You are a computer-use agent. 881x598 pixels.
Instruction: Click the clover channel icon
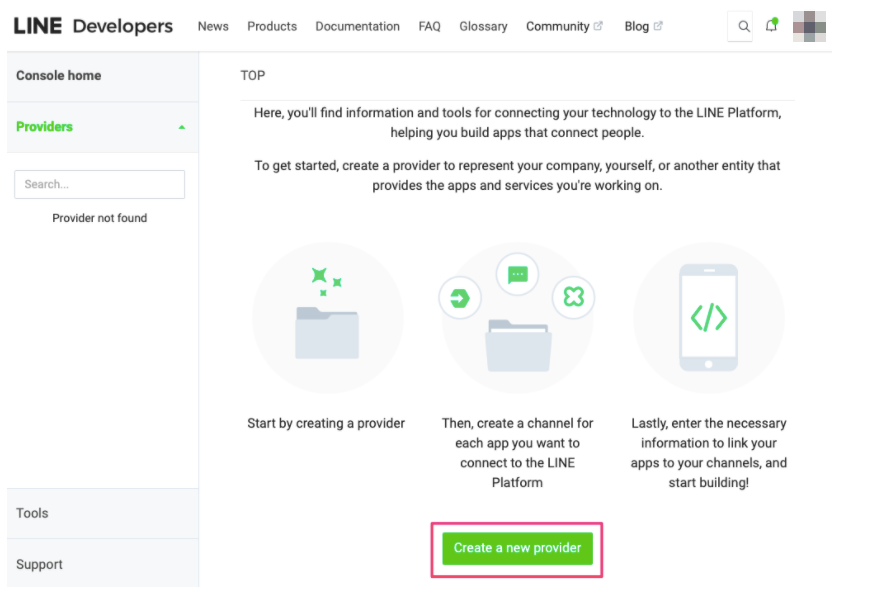(x=574, y=297)
